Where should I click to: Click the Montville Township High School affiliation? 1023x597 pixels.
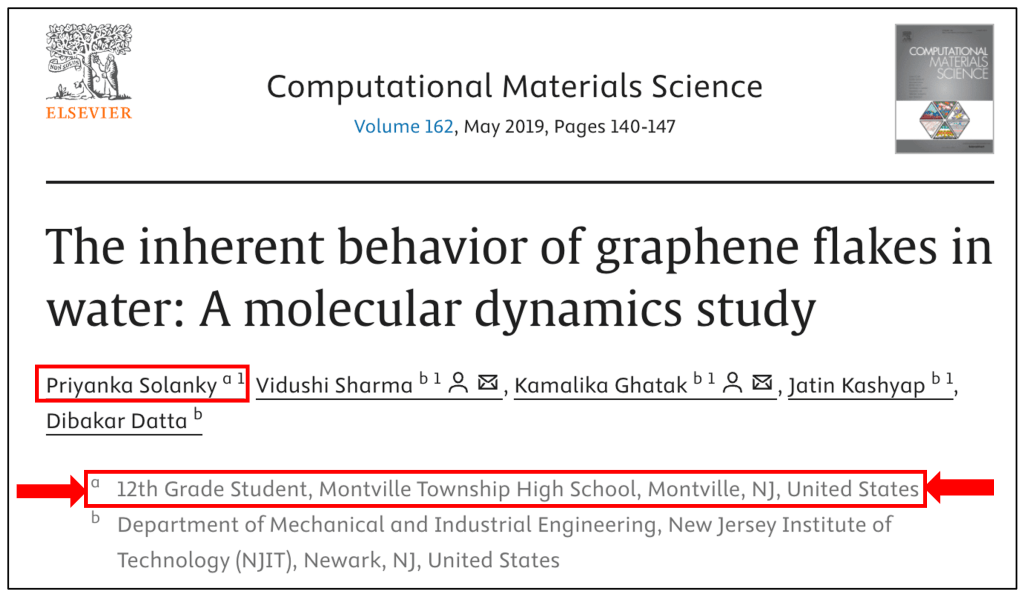tap(517, 489)
